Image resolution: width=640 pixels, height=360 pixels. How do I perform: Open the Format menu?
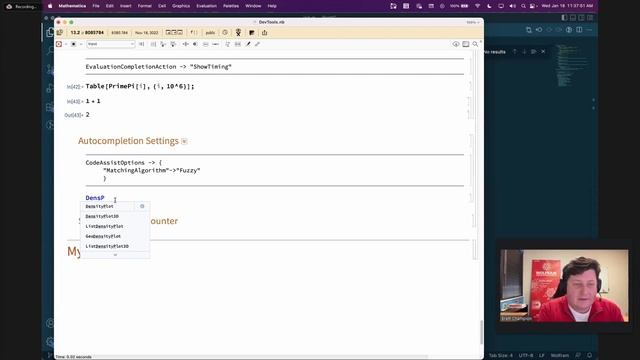coord(144,6)
